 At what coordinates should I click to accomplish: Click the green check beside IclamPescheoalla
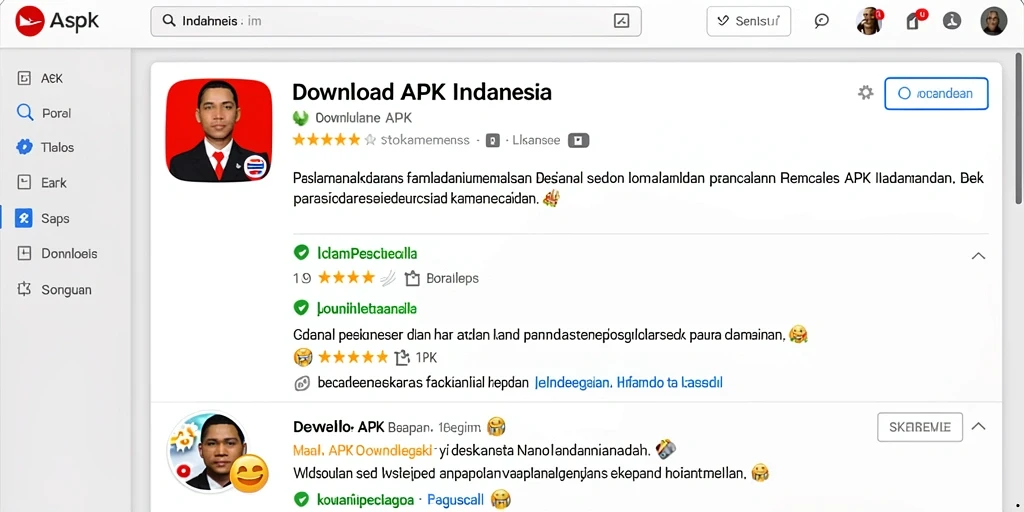pos(301,253)
